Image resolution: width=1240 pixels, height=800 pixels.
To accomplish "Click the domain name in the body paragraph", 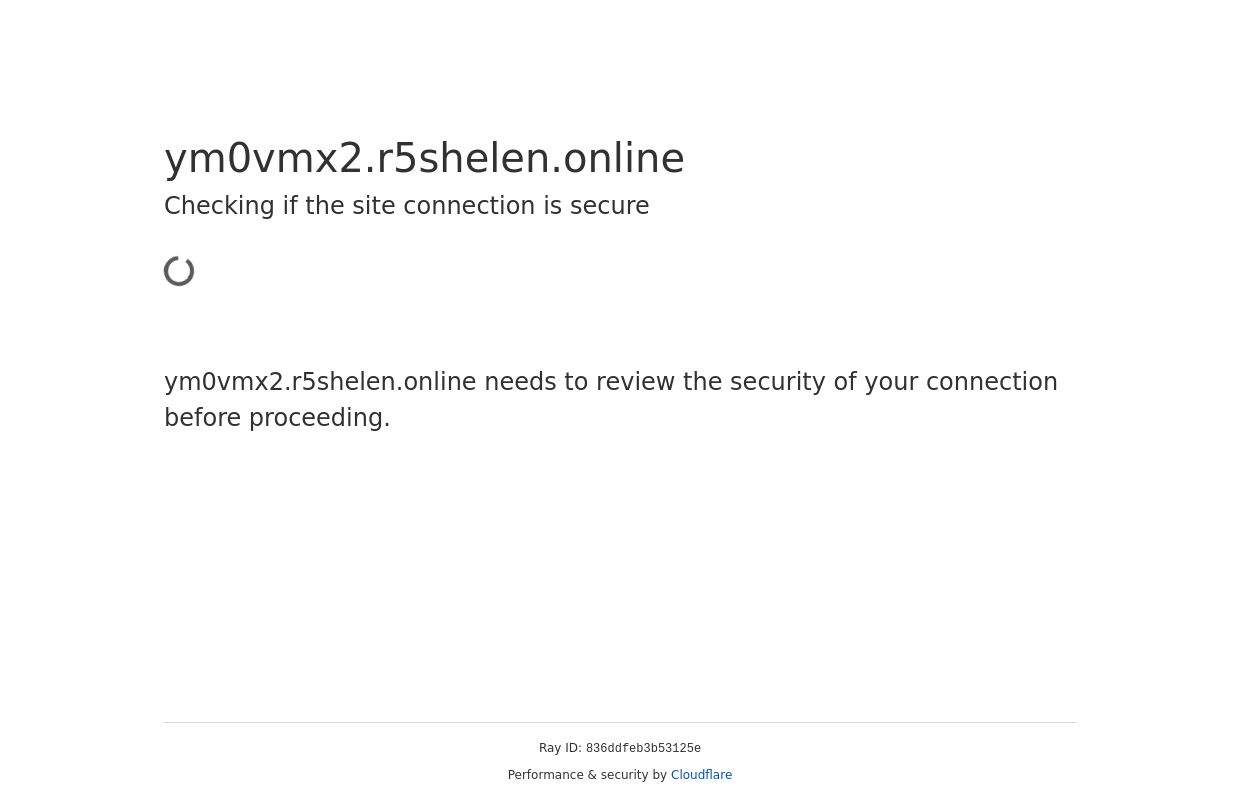I will point(320,382).
